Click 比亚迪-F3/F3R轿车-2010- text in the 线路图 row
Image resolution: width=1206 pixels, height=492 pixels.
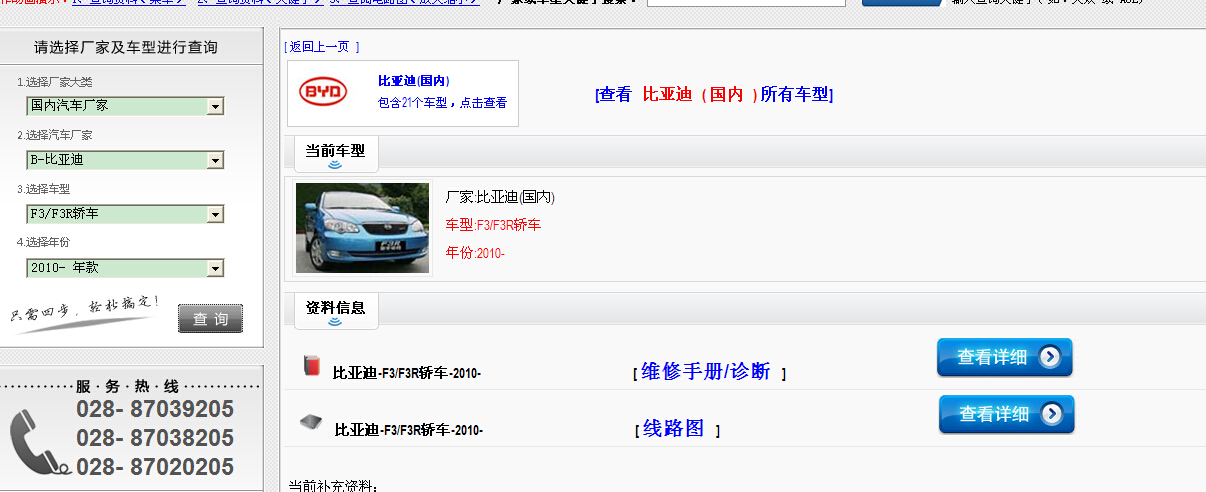point(409,430)
